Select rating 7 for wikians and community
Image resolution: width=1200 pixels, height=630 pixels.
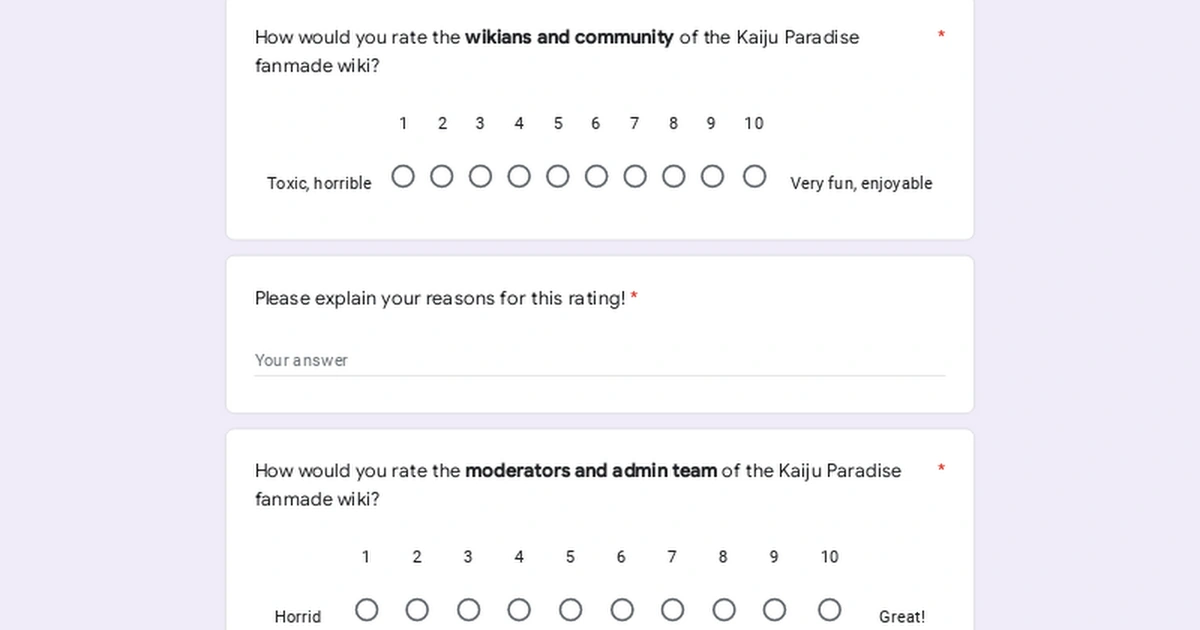635,176
